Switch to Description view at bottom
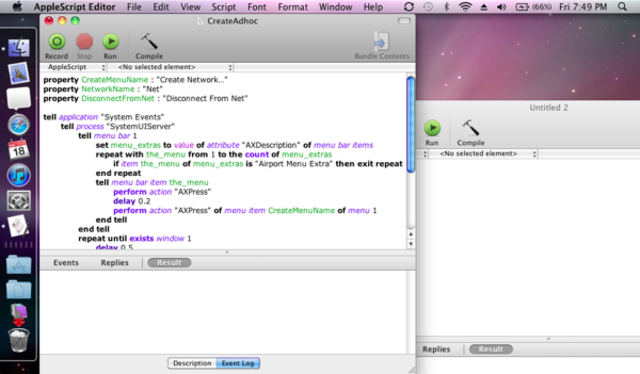The image size is (640, 374). coord(192,363)
